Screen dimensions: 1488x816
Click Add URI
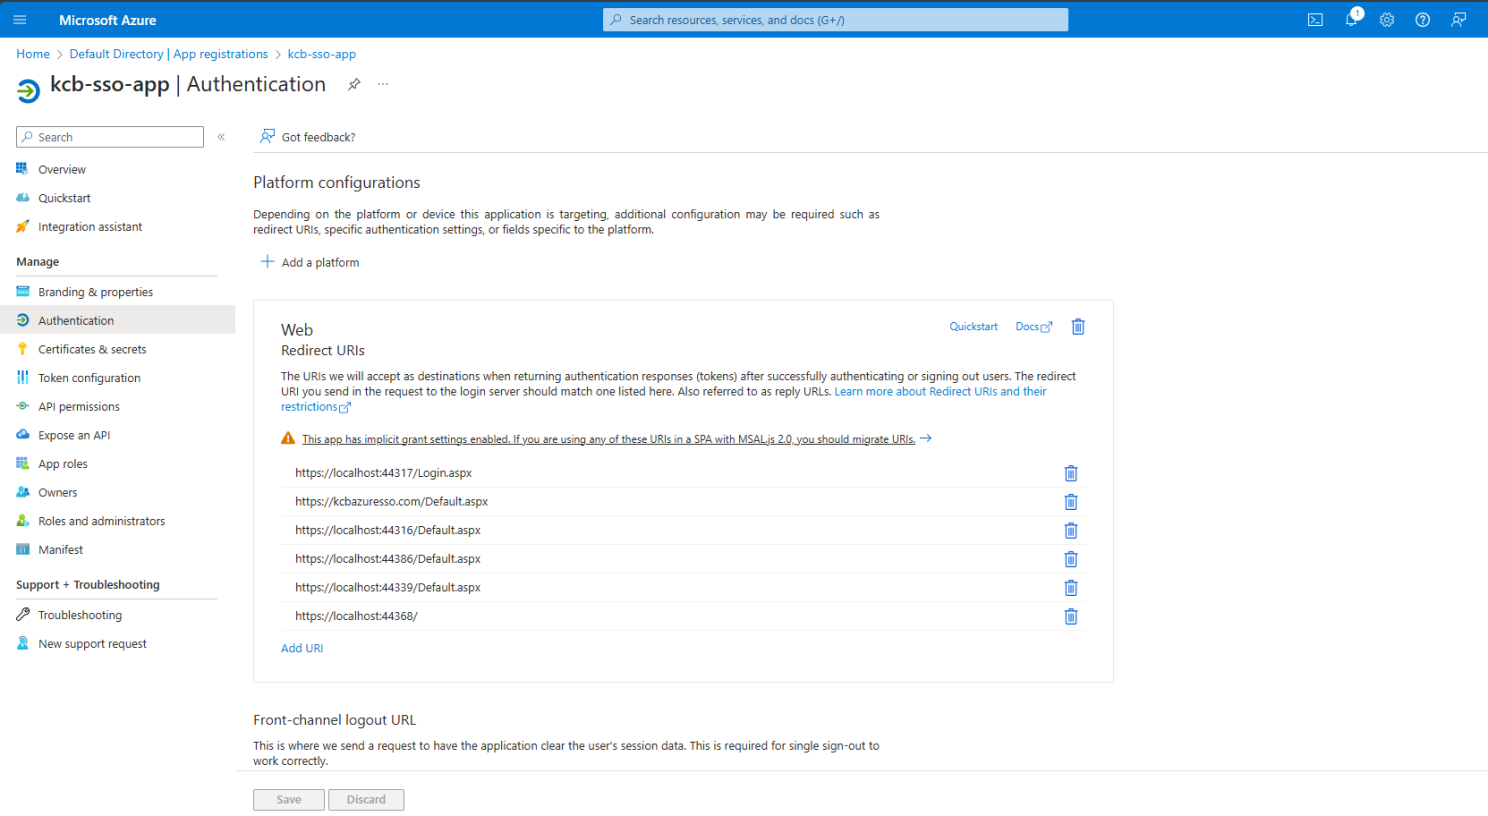302,648
